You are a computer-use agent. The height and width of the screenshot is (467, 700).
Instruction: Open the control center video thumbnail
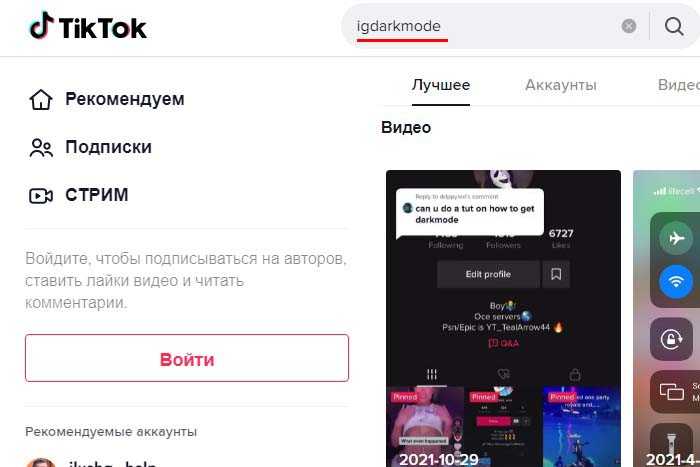[x=667, y=318]
